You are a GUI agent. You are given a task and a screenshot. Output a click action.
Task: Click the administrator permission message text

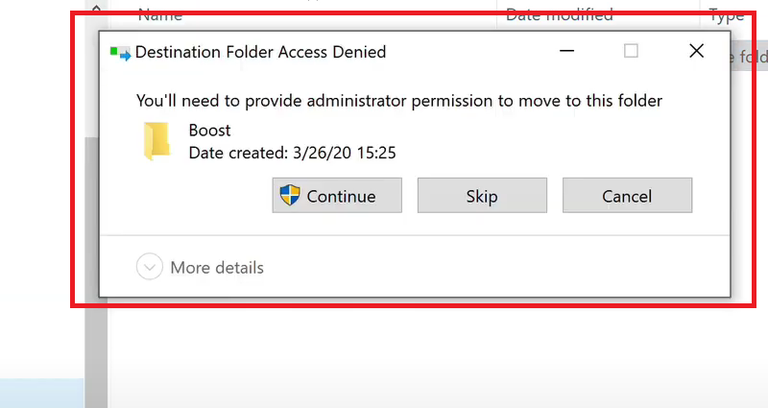click(399, 100)
